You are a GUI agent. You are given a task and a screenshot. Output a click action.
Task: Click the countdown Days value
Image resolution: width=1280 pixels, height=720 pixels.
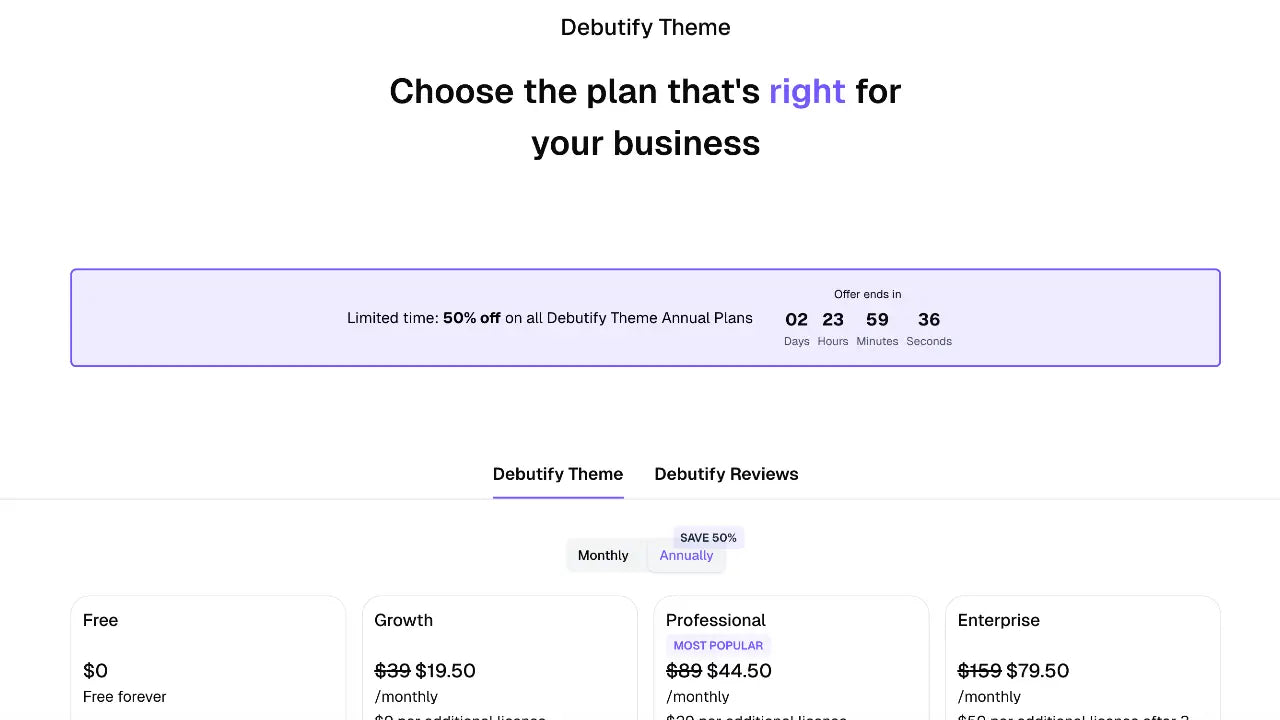[796, 319]
